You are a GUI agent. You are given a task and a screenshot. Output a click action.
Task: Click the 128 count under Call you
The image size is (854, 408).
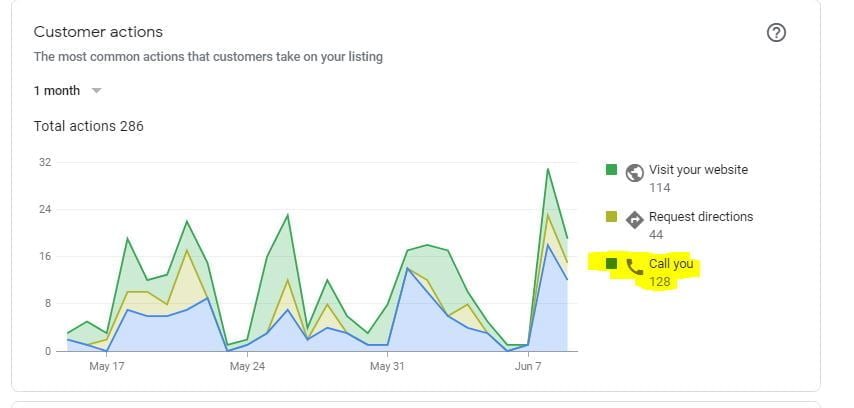[659, 282]
